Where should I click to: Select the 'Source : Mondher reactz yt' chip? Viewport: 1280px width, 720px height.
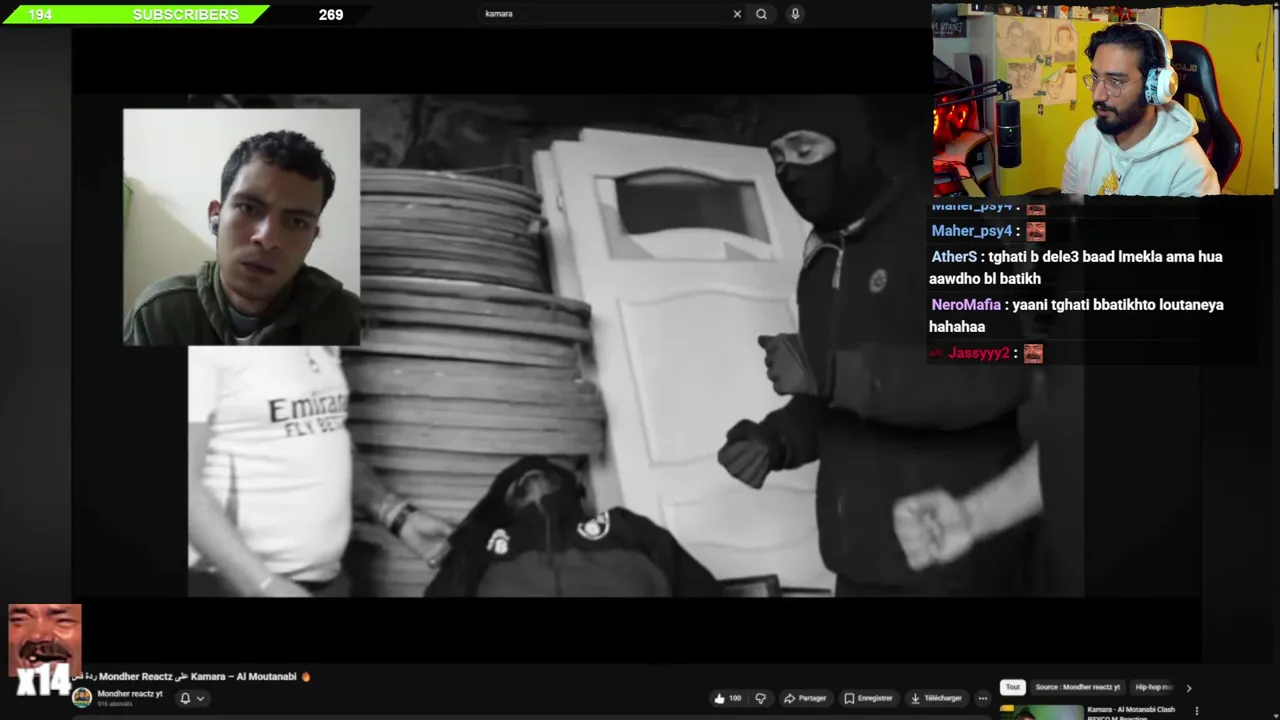click(x=1078, y=687)
